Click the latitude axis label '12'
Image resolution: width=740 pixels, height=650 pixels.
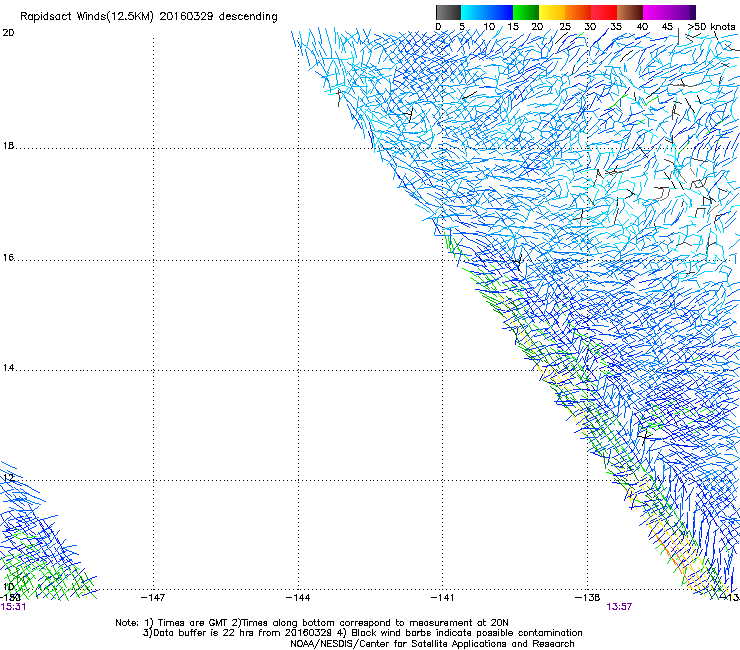click(x=8, y=478)
